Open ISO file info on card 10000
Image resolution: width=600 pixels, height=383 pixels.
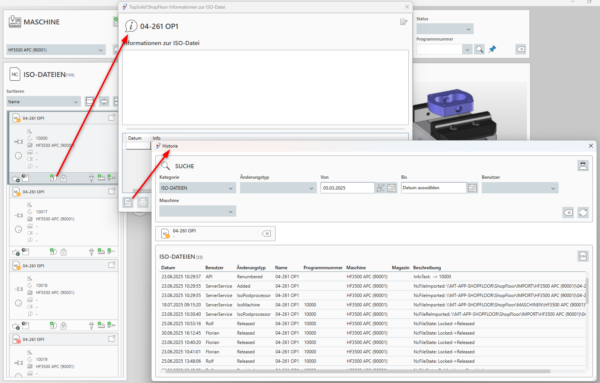tap(53, 178)
